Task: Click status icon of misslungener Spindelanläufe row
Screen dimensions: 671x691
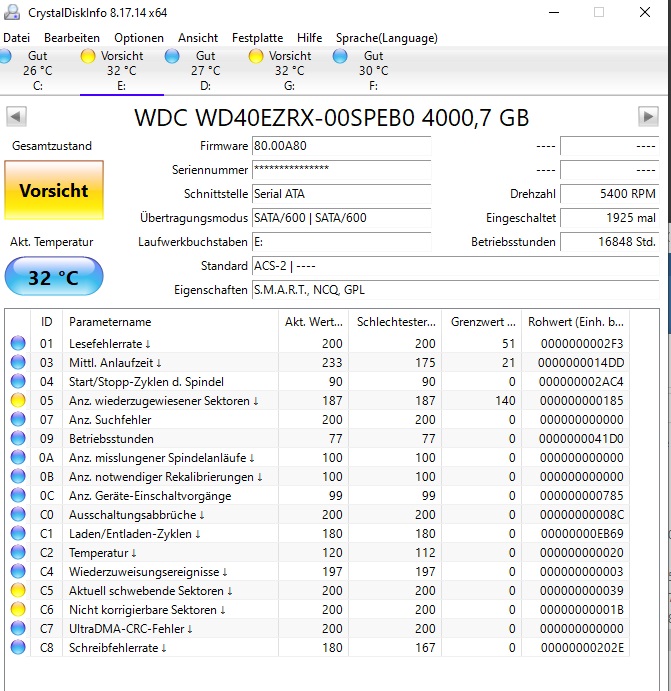Action: (18, 457)
